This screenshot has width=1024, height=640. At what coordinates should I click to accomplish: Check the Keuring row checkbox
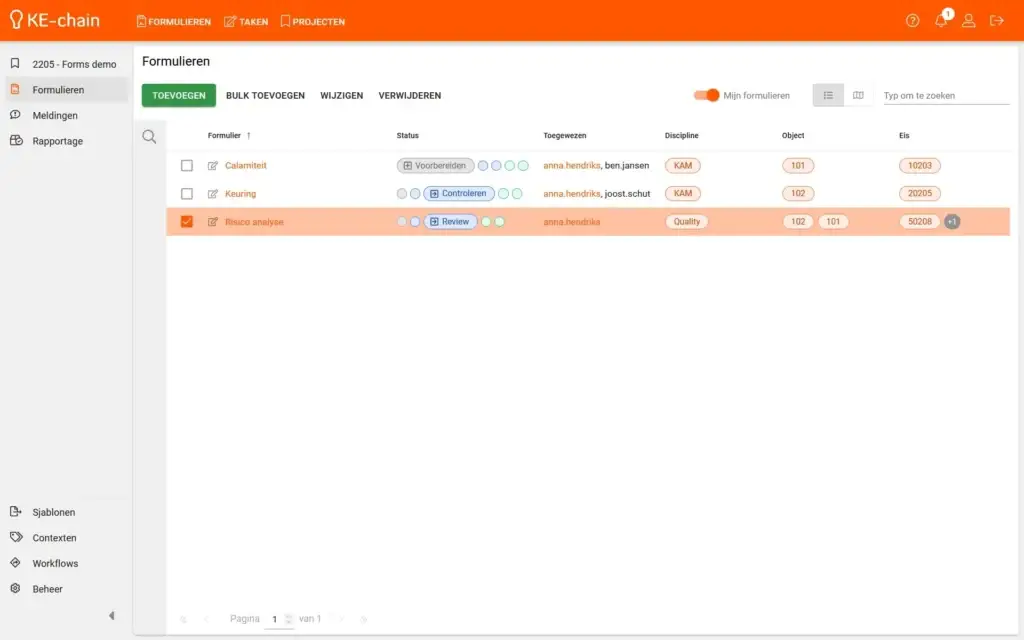pos(187,194)
